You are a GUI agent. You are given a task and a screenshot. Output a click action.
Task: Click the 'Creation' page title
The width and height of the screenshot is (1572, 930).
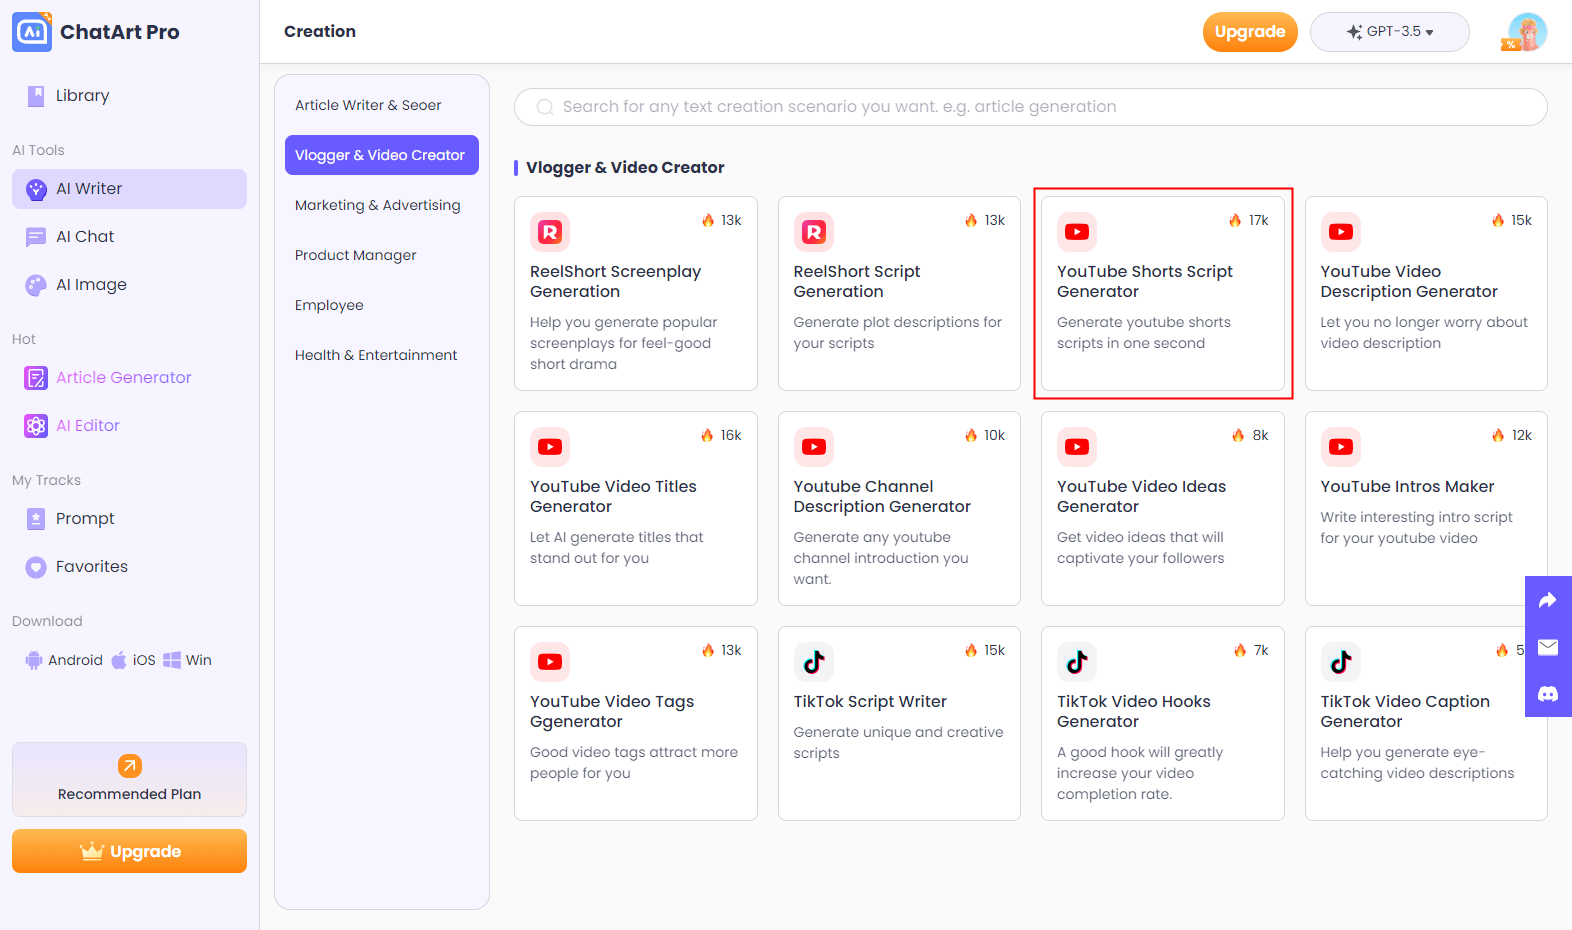[x=320, y=32]
